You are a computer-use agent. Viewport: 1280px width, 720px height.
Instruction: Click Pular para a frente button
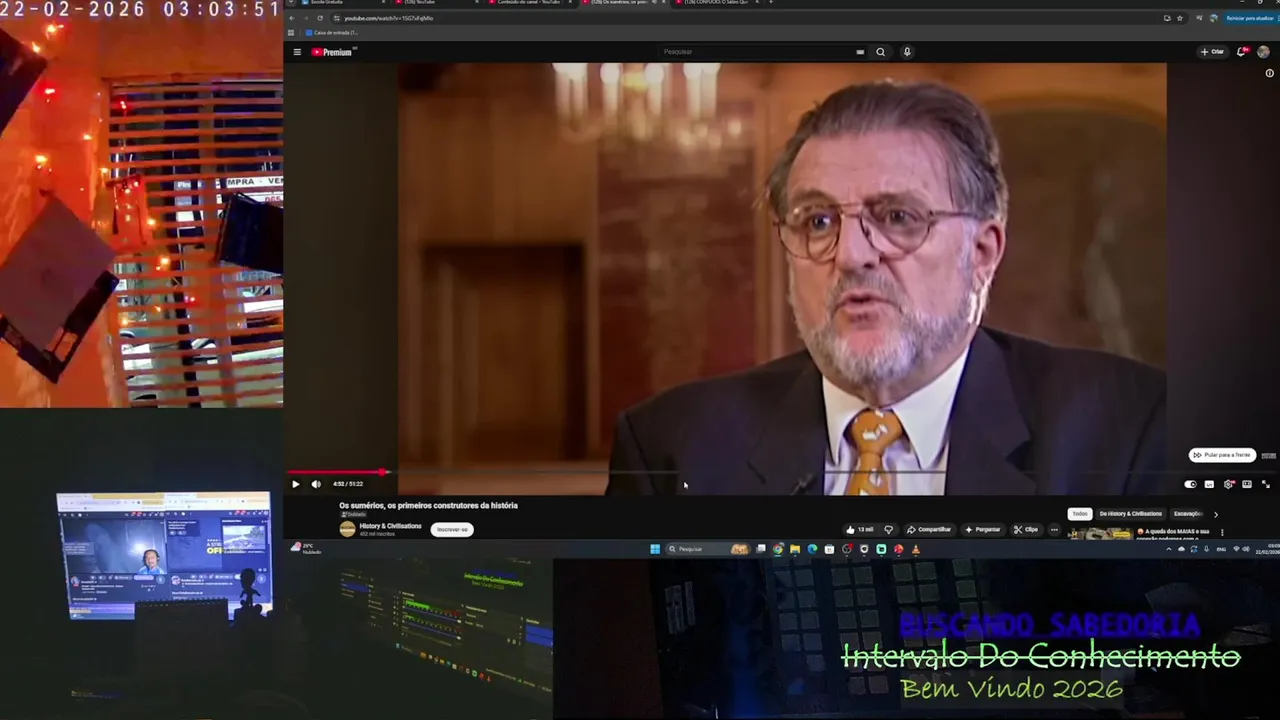click(1222, 455)
